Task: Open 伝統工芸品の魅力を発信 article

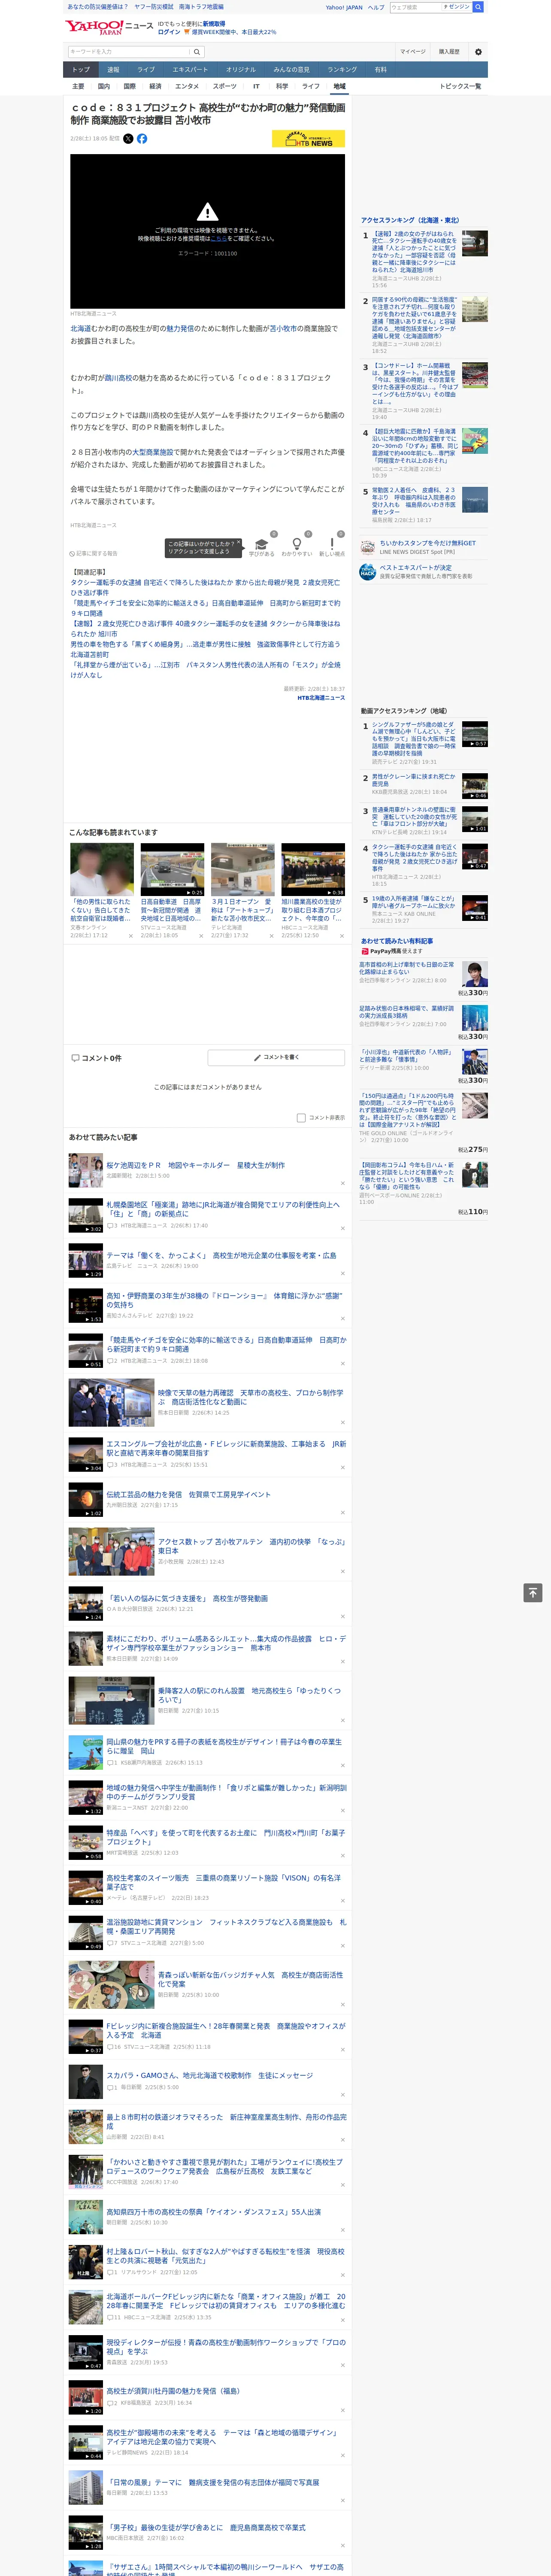Action: (188, 1494)
